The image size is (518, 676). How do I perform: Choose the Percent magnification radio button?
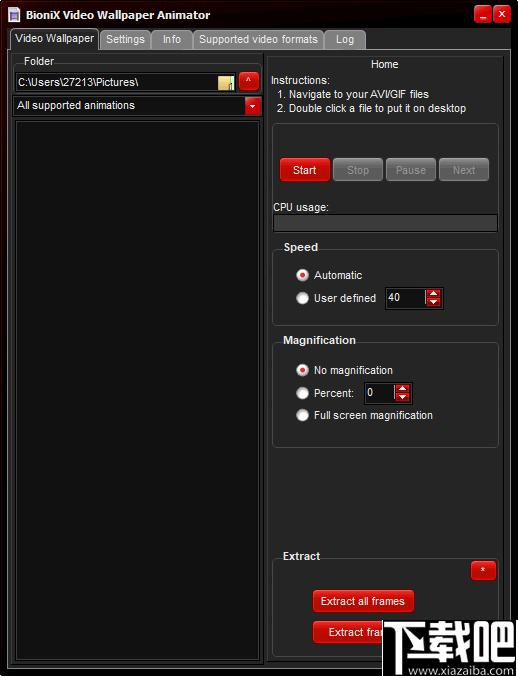pyautogui.click(x=303, y=393)
